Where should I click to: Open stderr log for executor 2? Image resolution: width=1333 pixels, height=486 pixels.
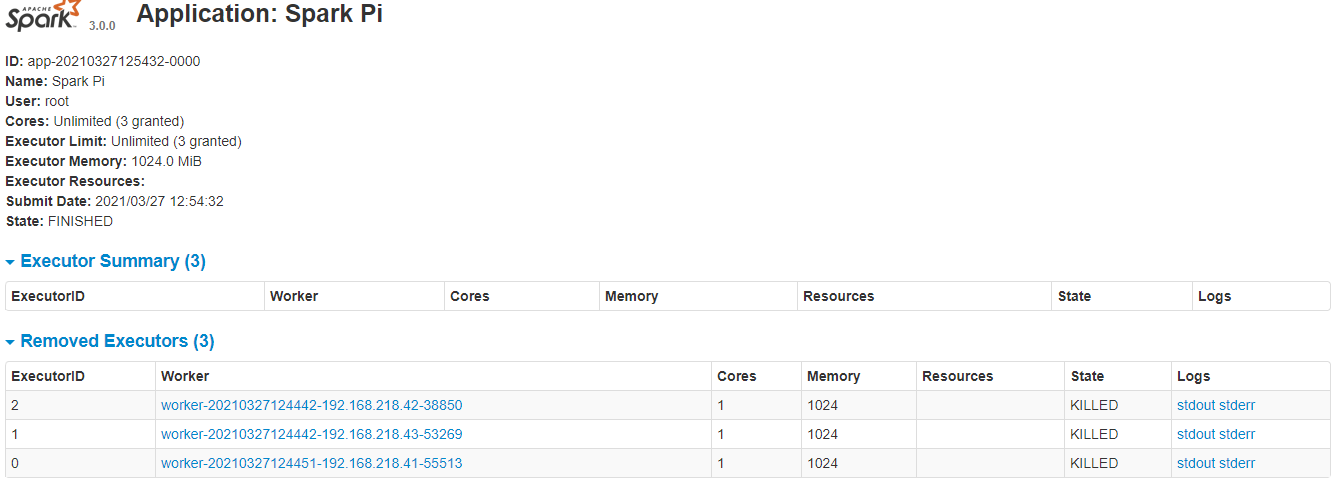point(1237,405)
